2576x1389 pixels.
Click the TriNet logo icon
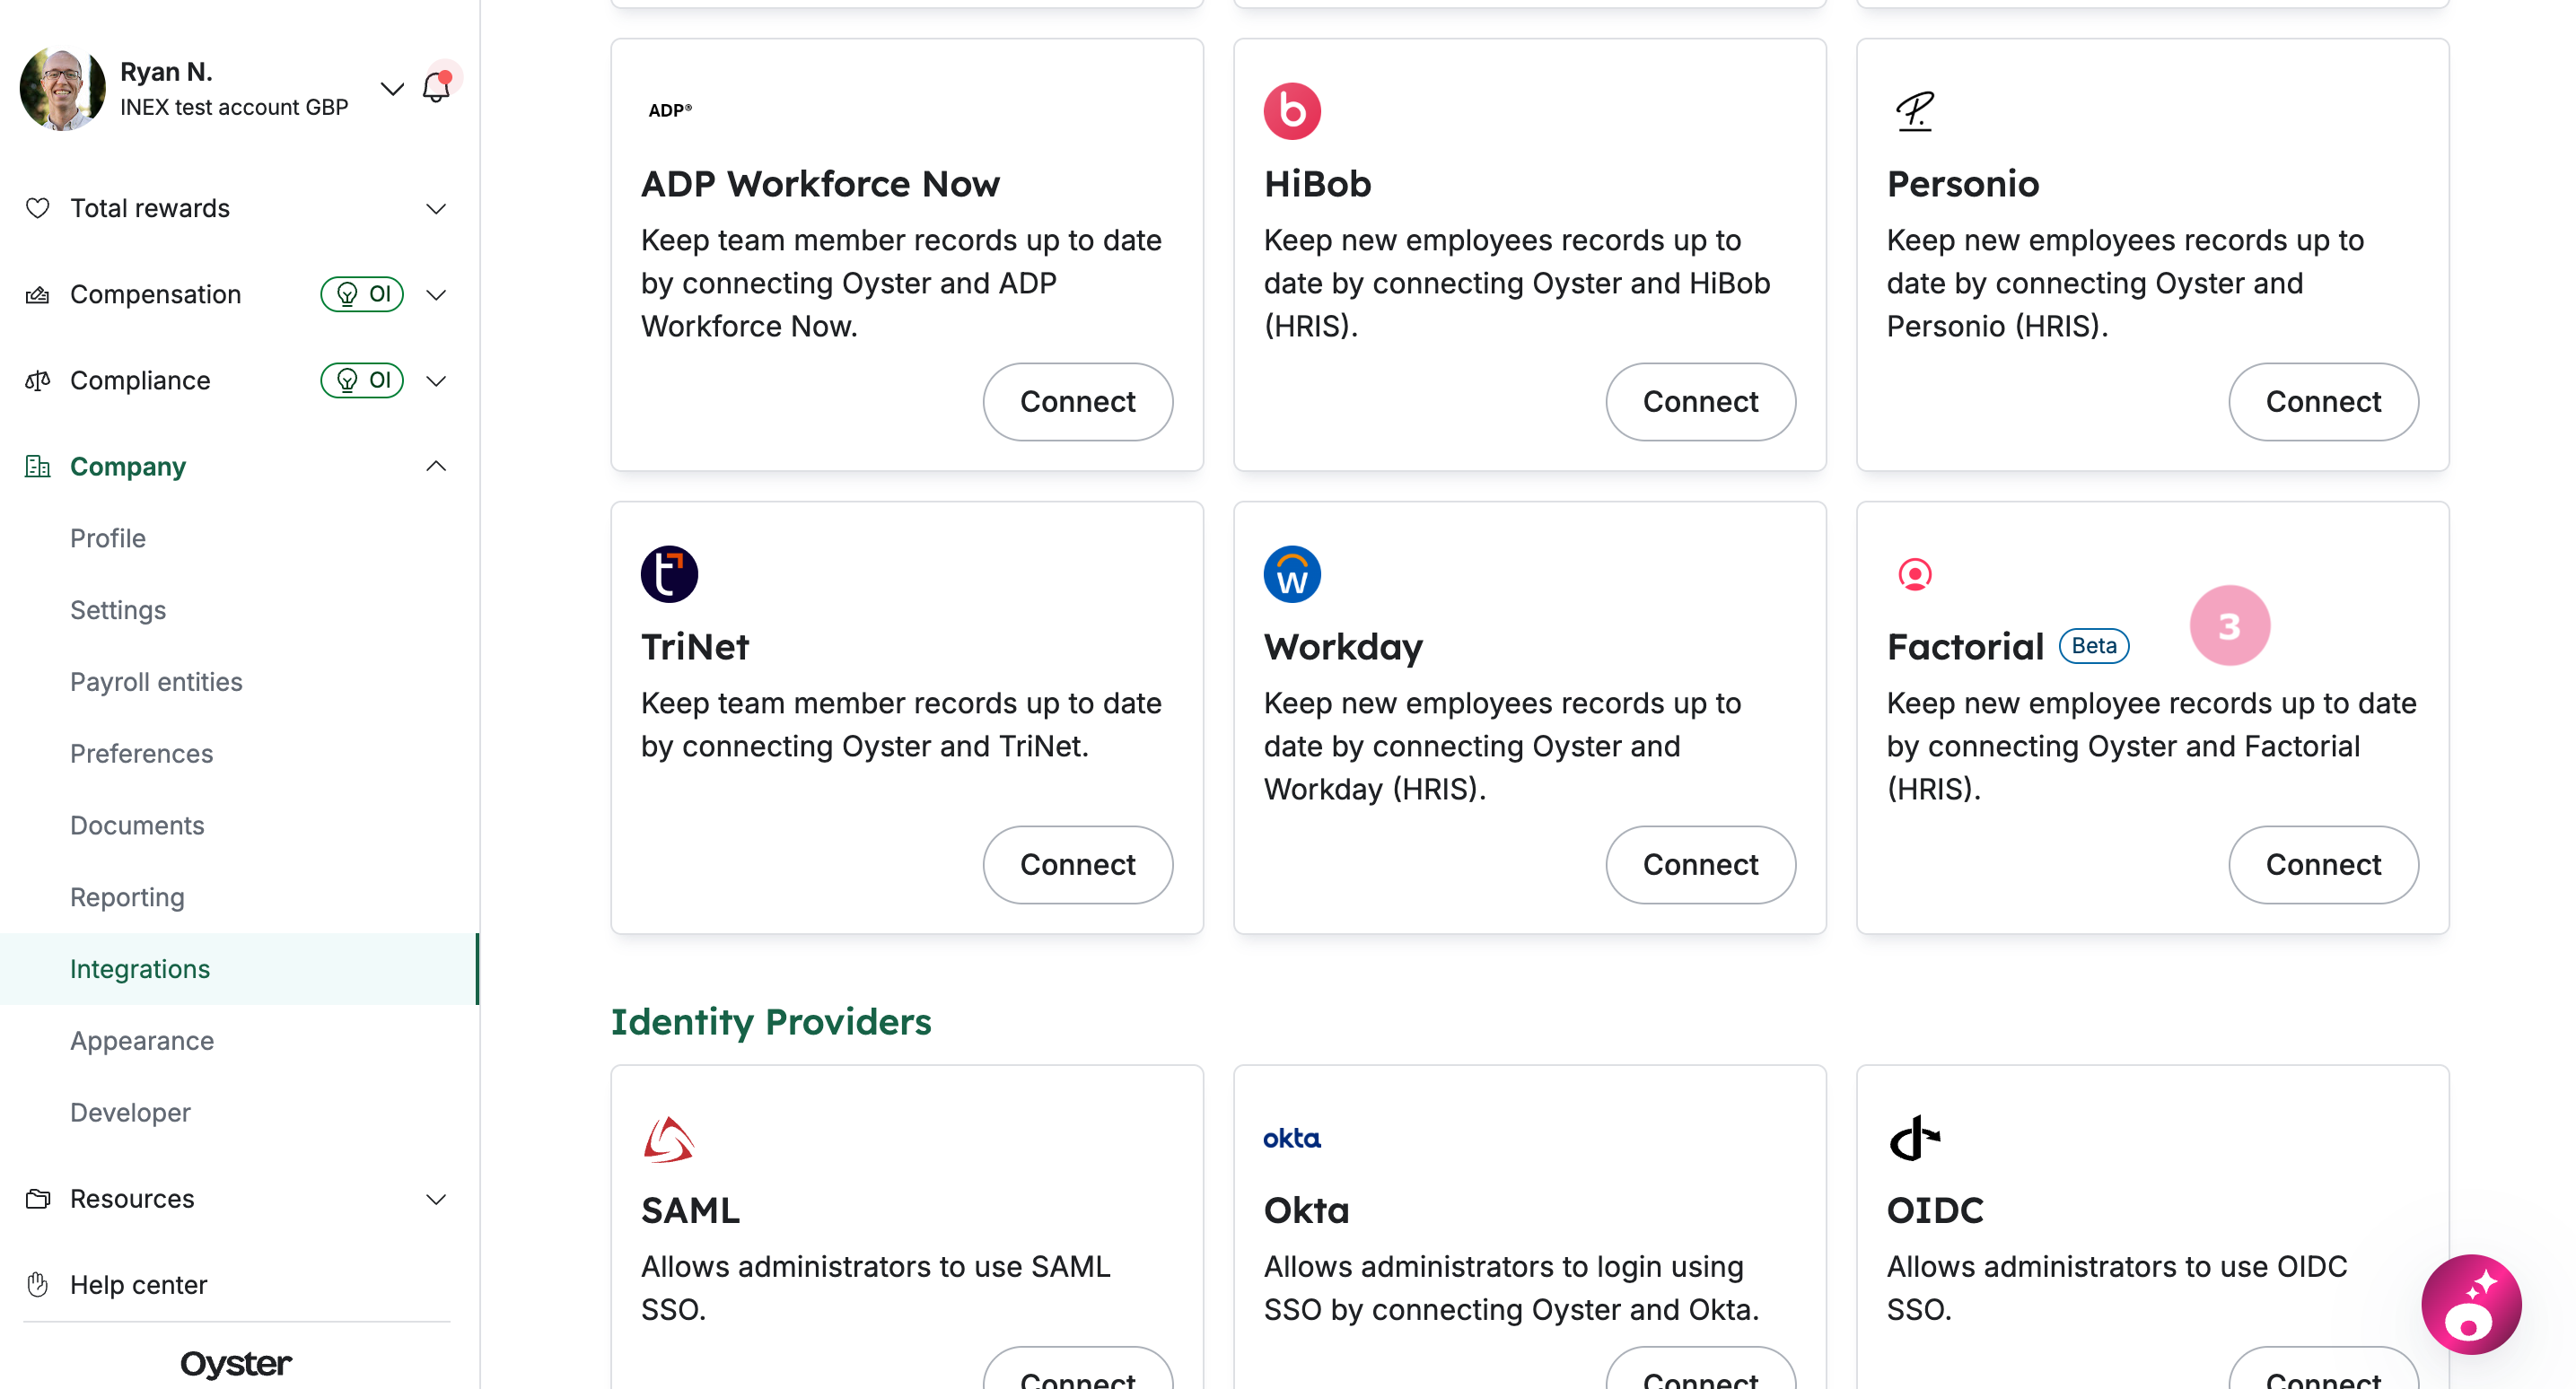click(x=669, y=574)
